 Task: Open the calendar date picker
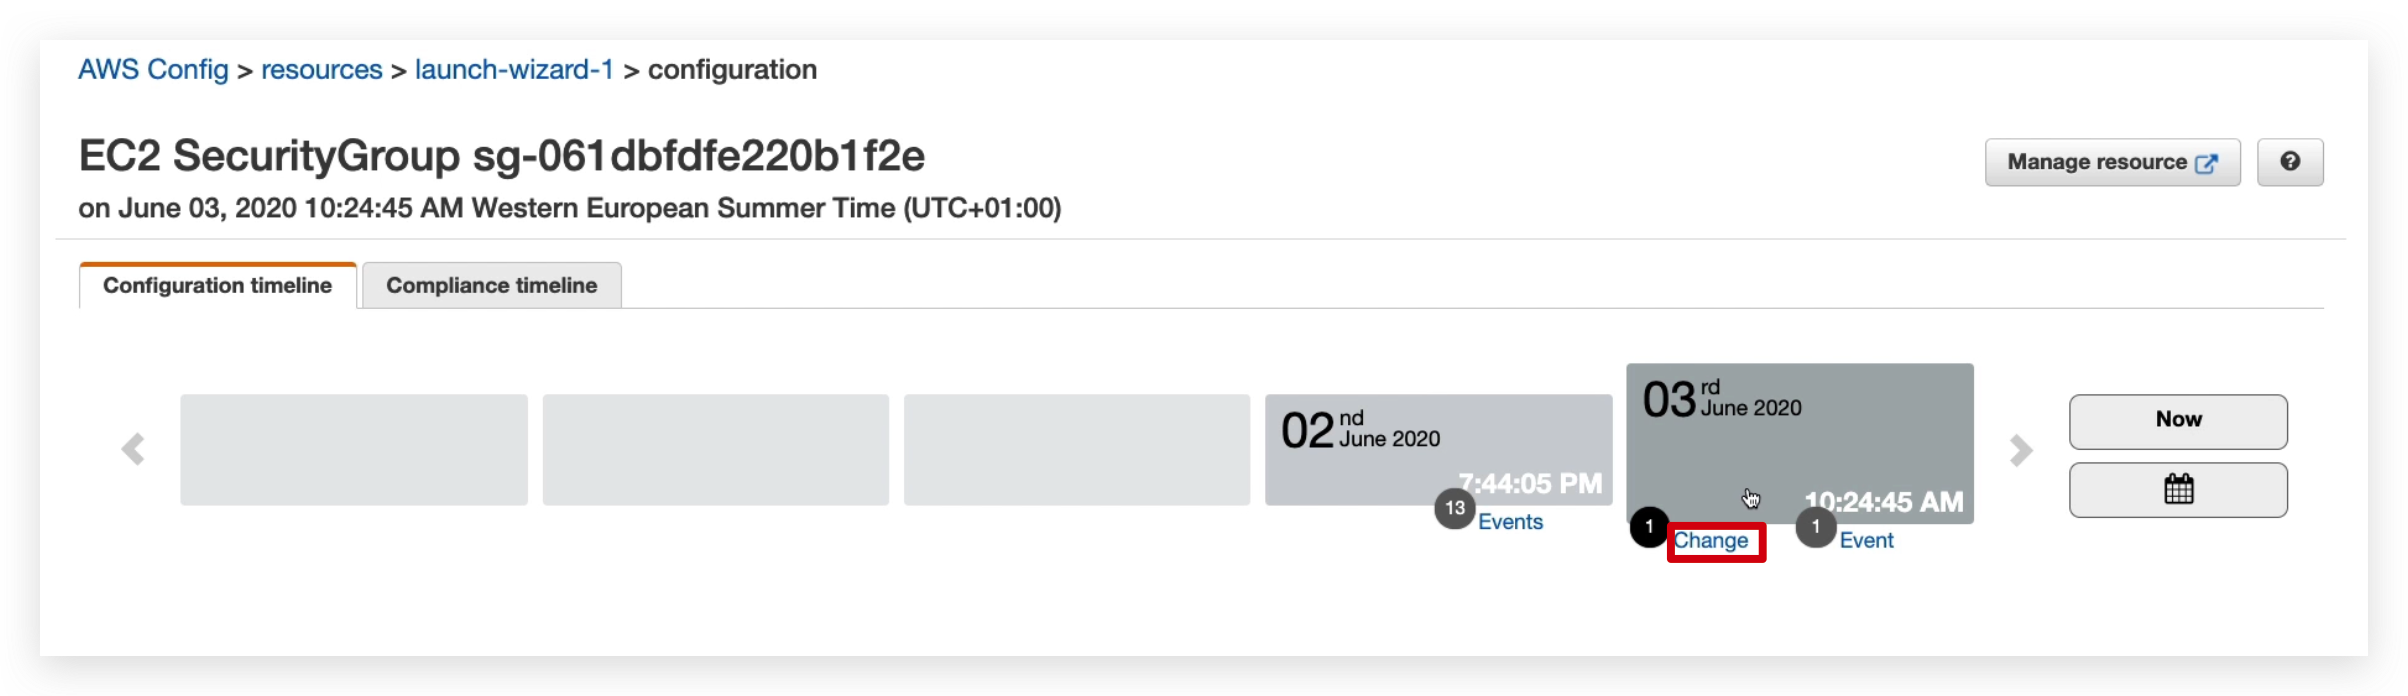[2178, 490]
